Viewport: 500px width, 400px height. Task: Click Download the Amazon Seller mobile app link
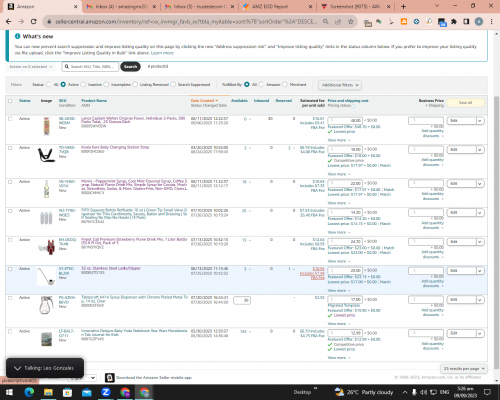point(154,378)
